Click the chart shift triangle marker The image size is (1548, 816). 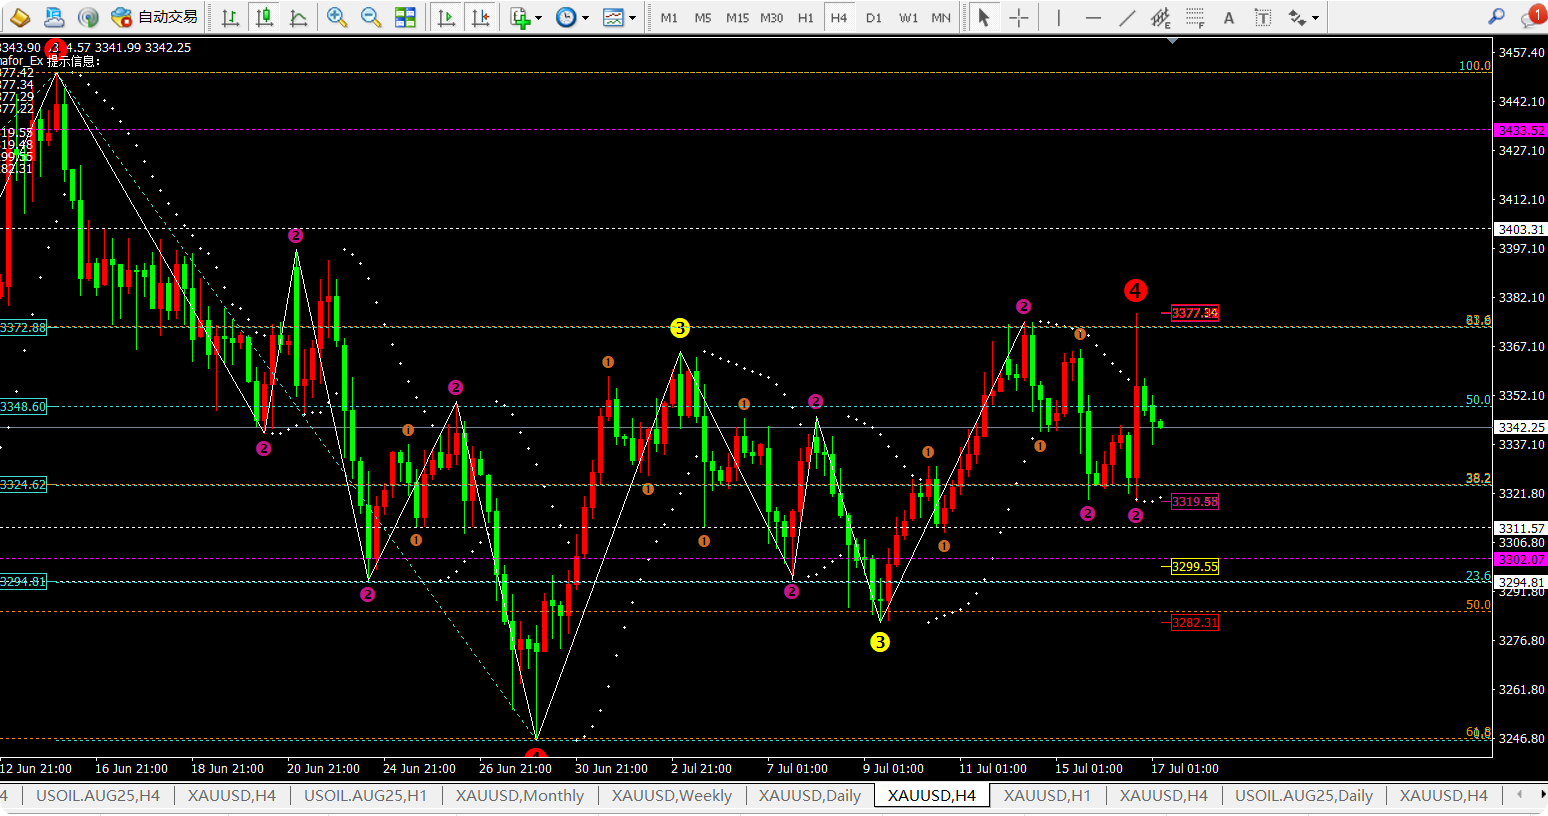pos(1172,41)
